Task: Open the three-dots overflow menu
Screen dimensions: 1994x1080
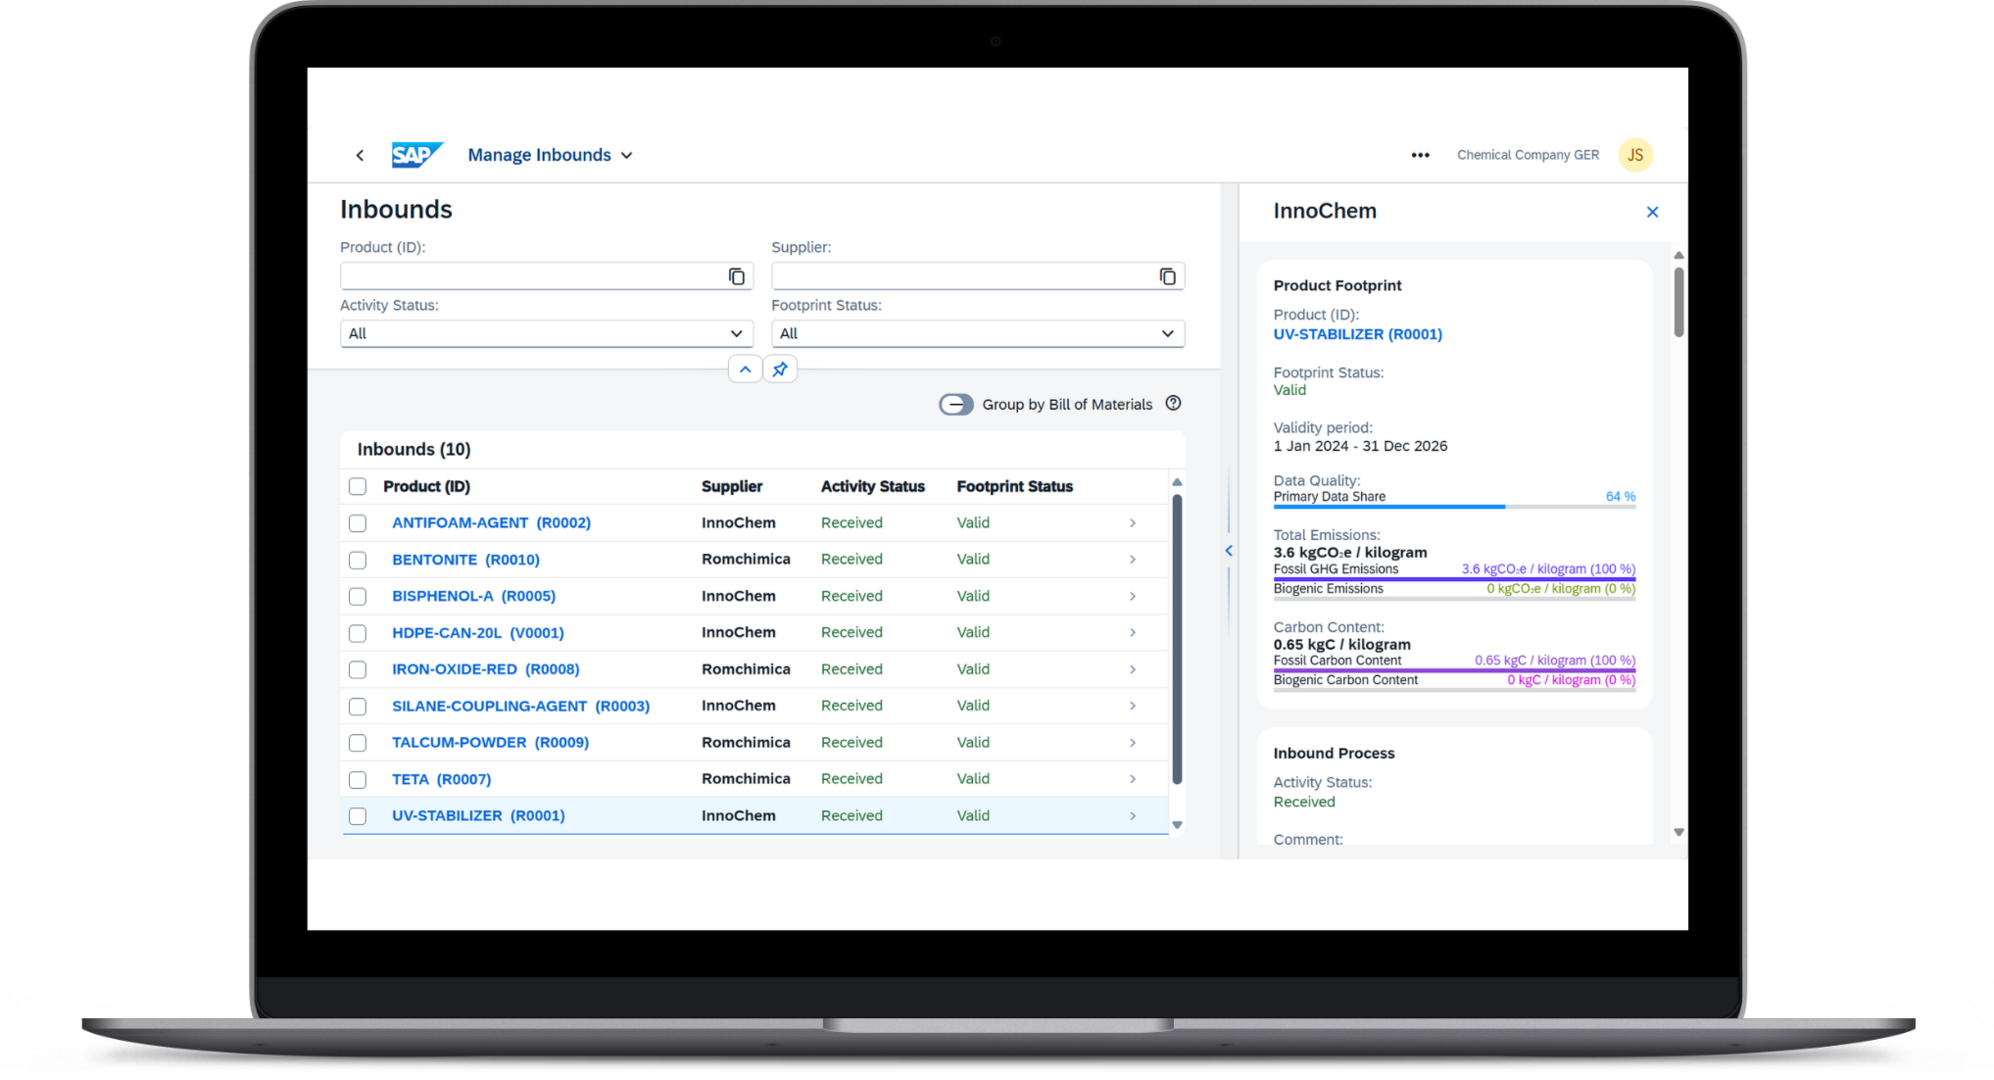Action: click(1420, 155)
